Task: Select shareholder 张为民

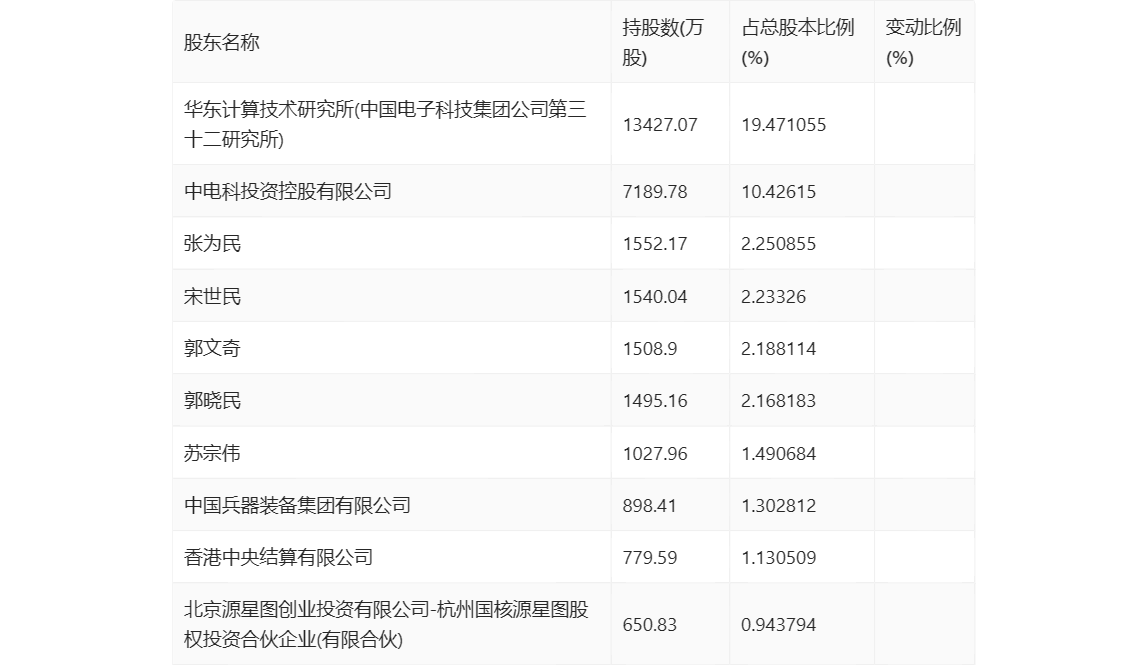Action: point(212,243)
